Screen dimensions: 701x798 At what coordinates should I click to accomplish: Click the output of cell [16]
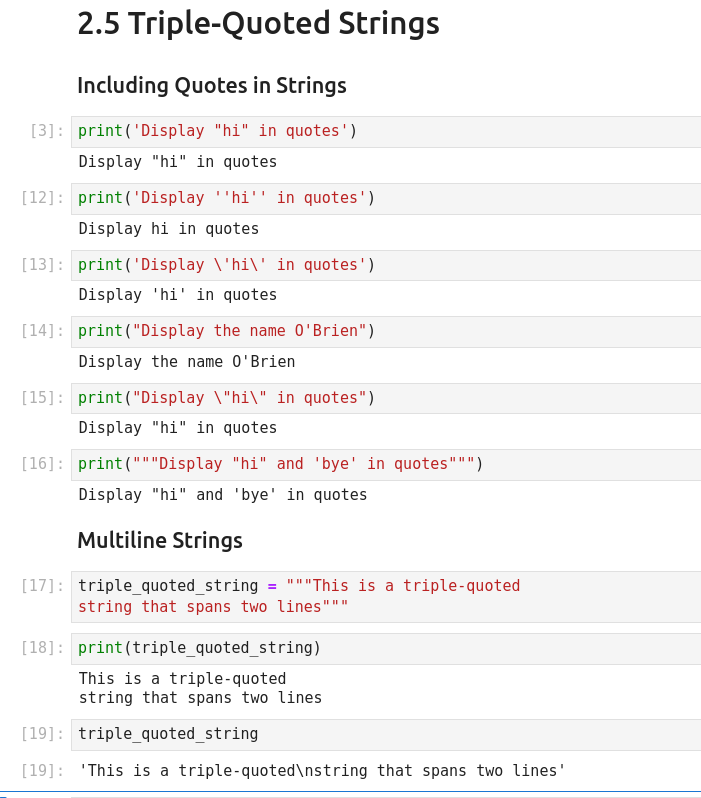point(222,495)
